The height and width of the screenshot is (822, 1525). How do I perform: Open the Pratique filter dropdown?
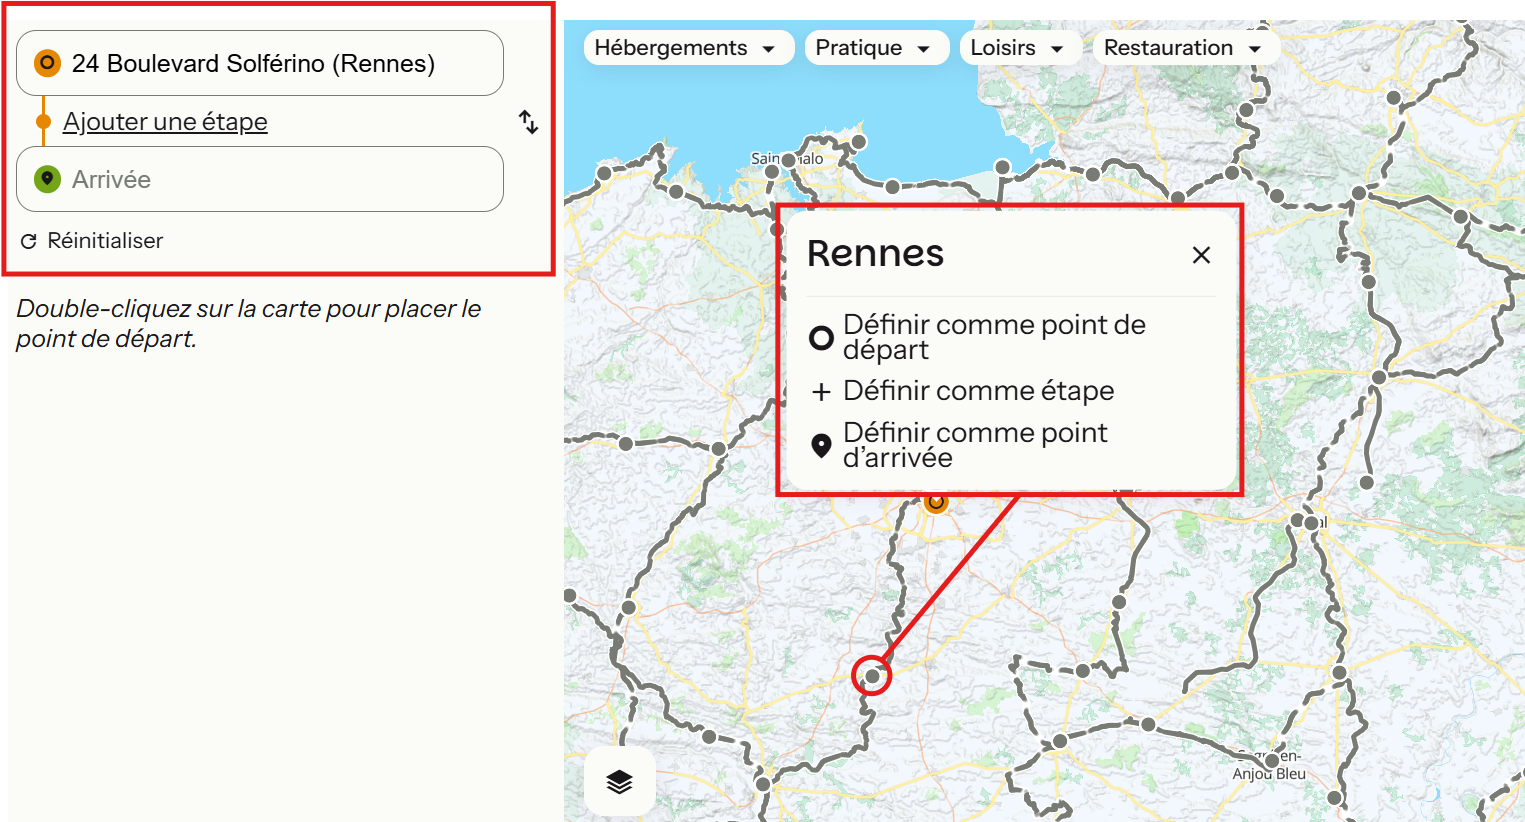874,48
